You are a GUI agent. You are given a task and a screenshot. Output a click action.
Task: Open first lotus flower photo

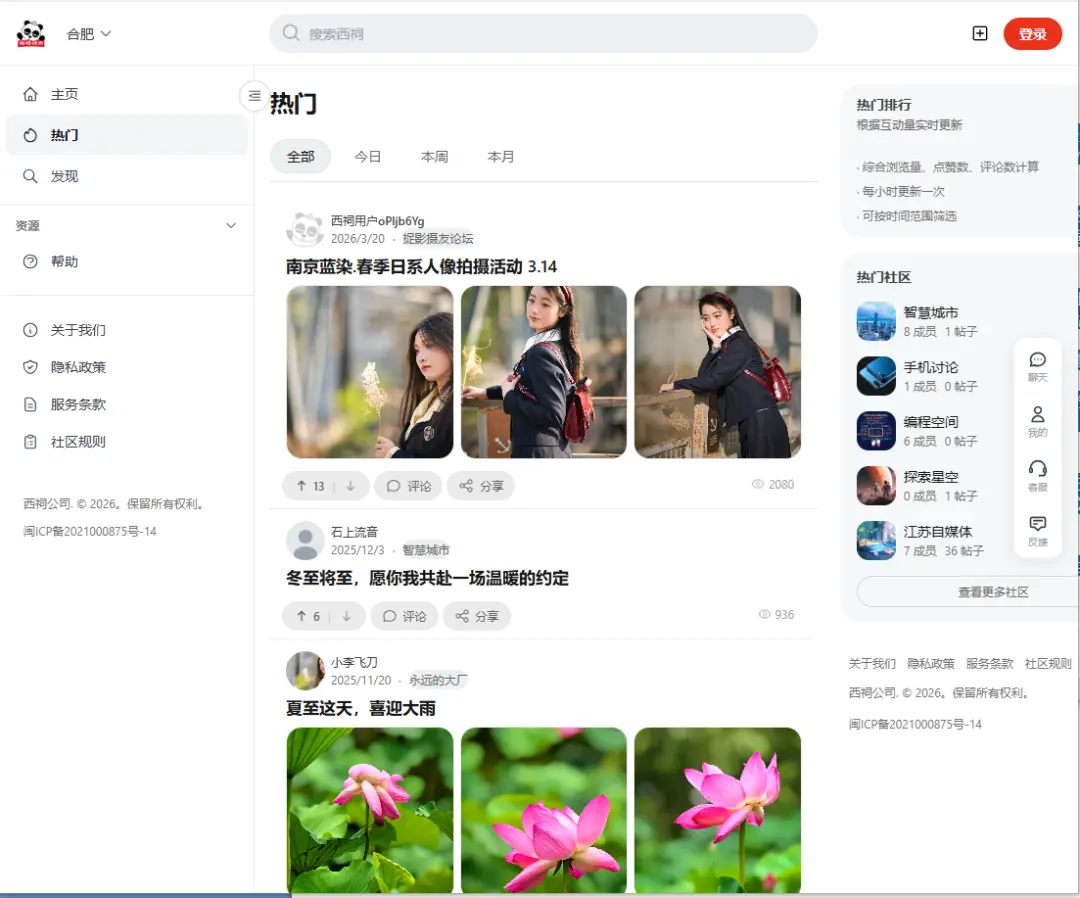tap(370, 811)
